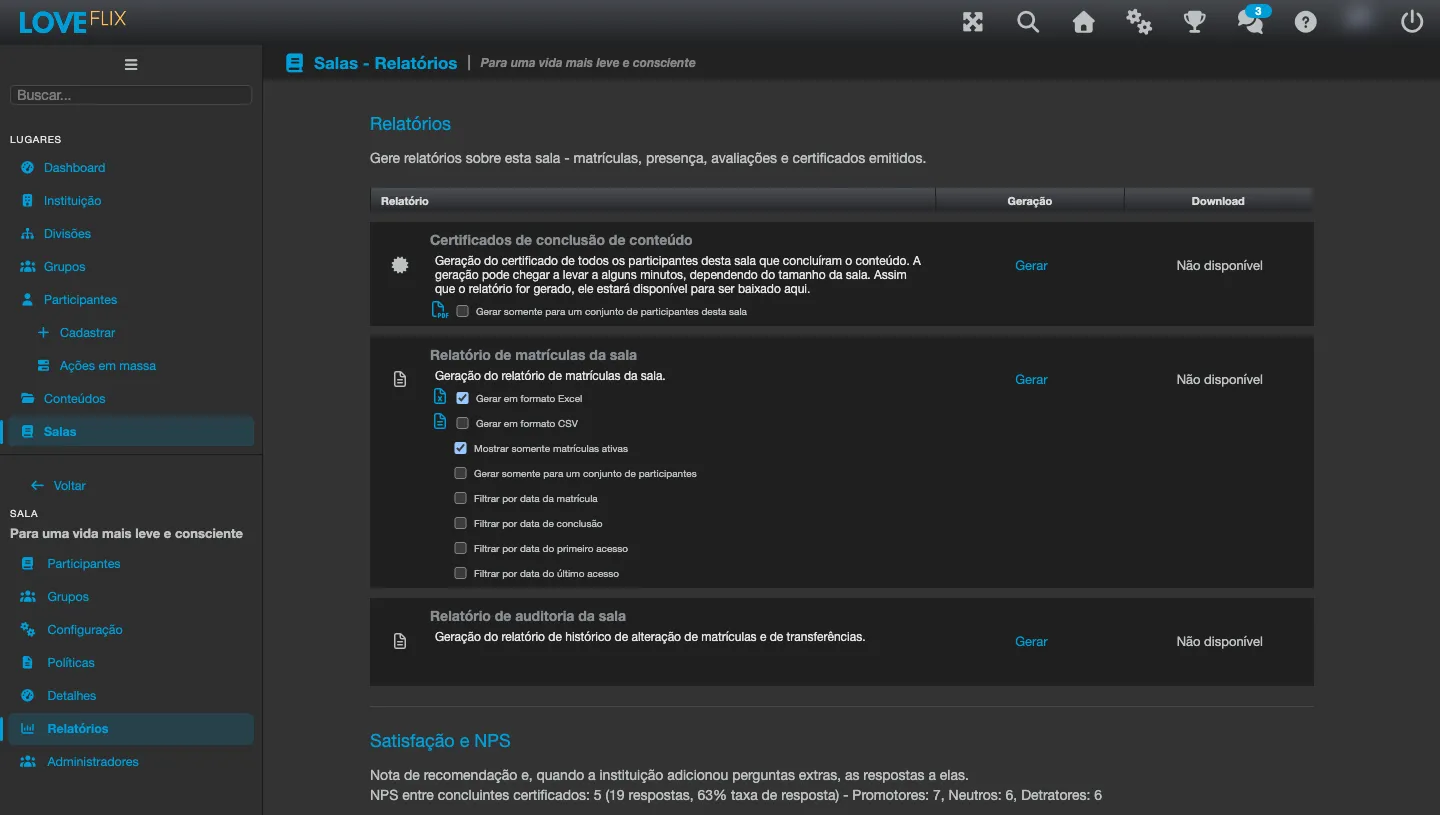Image resolution: width=1440 pixels, height=815 pixels.
Task: Open Administradores in the Sala menu
Action: (x=93, y=762)
